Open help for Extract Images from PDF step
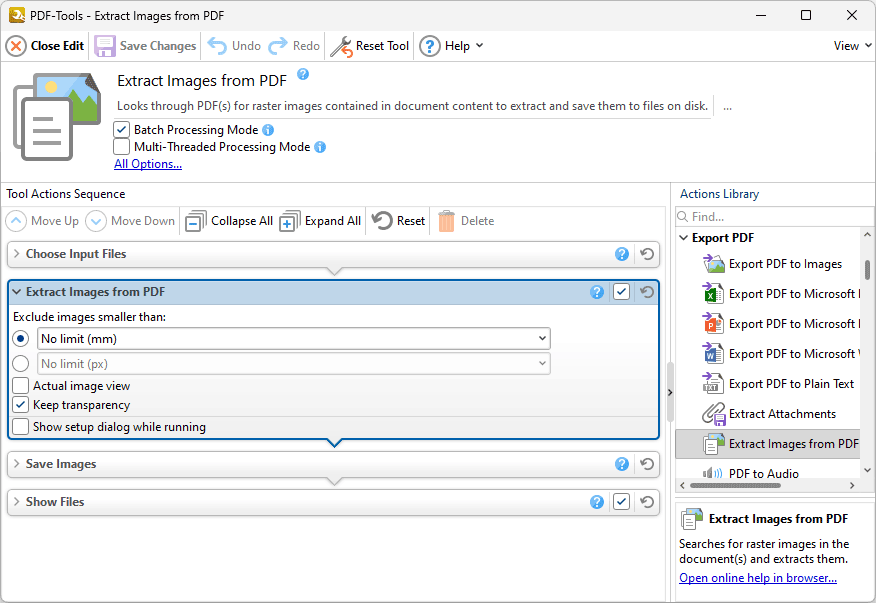Image resolution: width=876 pixels, height=603 pixels. pyautogui.click(x=597, y=292)
